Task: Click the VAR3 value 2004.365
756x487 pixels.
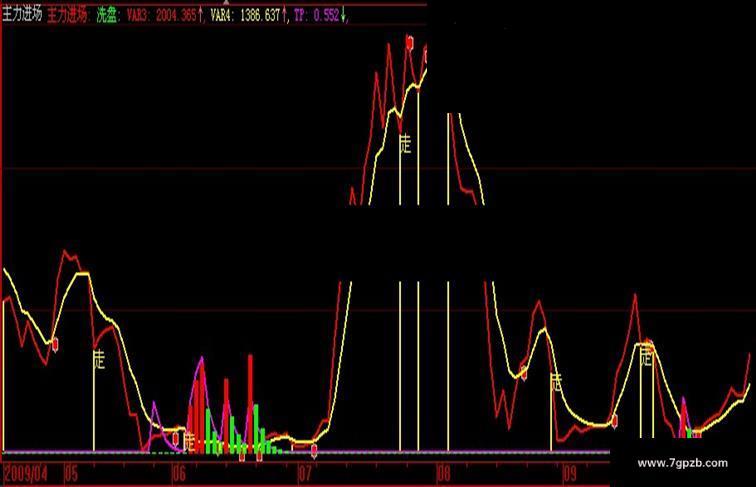Action: point(176,15)
